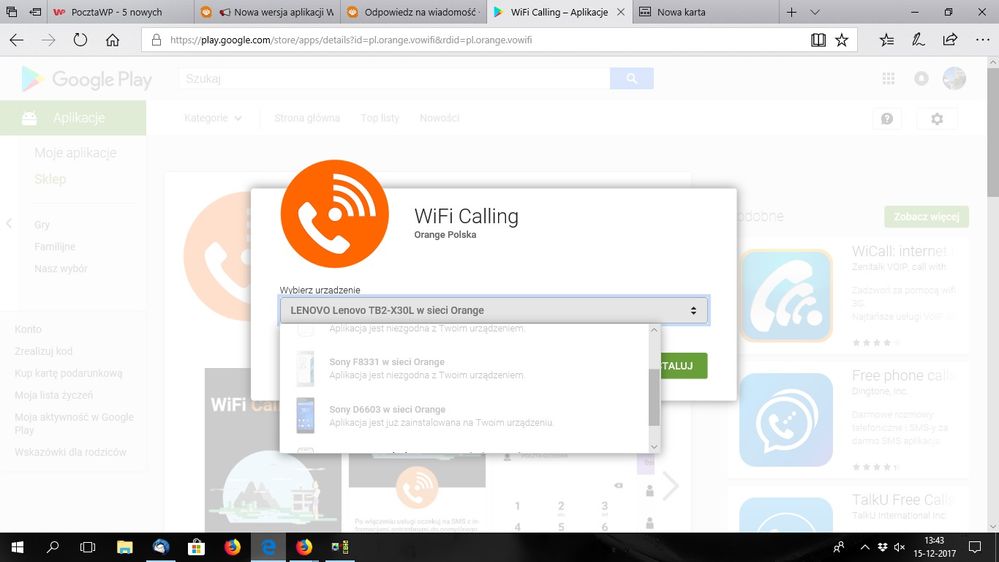Open the Kategorie dropdown

click(212, 118)
